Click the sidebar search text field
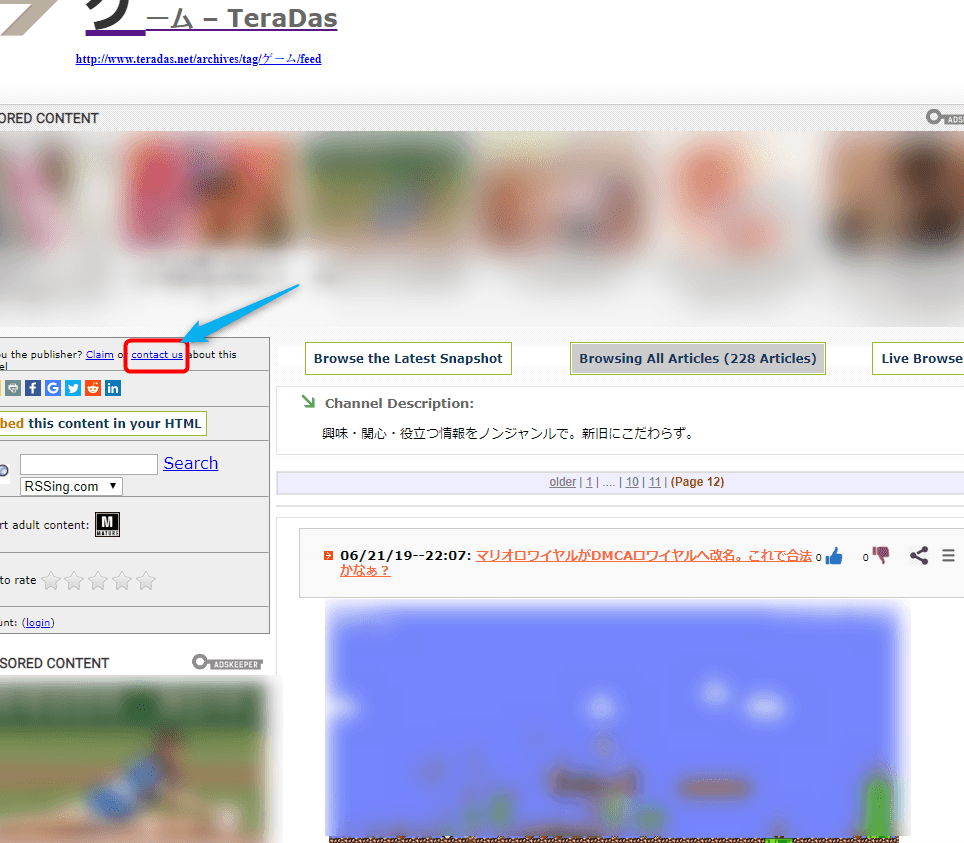The image size is (964, 843). pyautogui.click(x=88, y=464)
